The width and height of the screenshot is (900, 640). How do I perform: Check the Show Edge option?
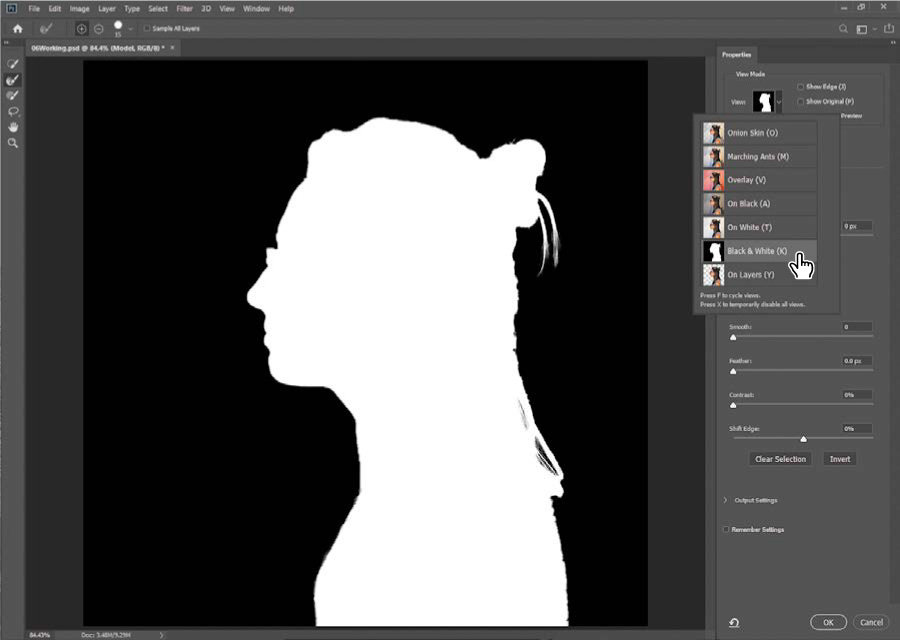(800, 87)
